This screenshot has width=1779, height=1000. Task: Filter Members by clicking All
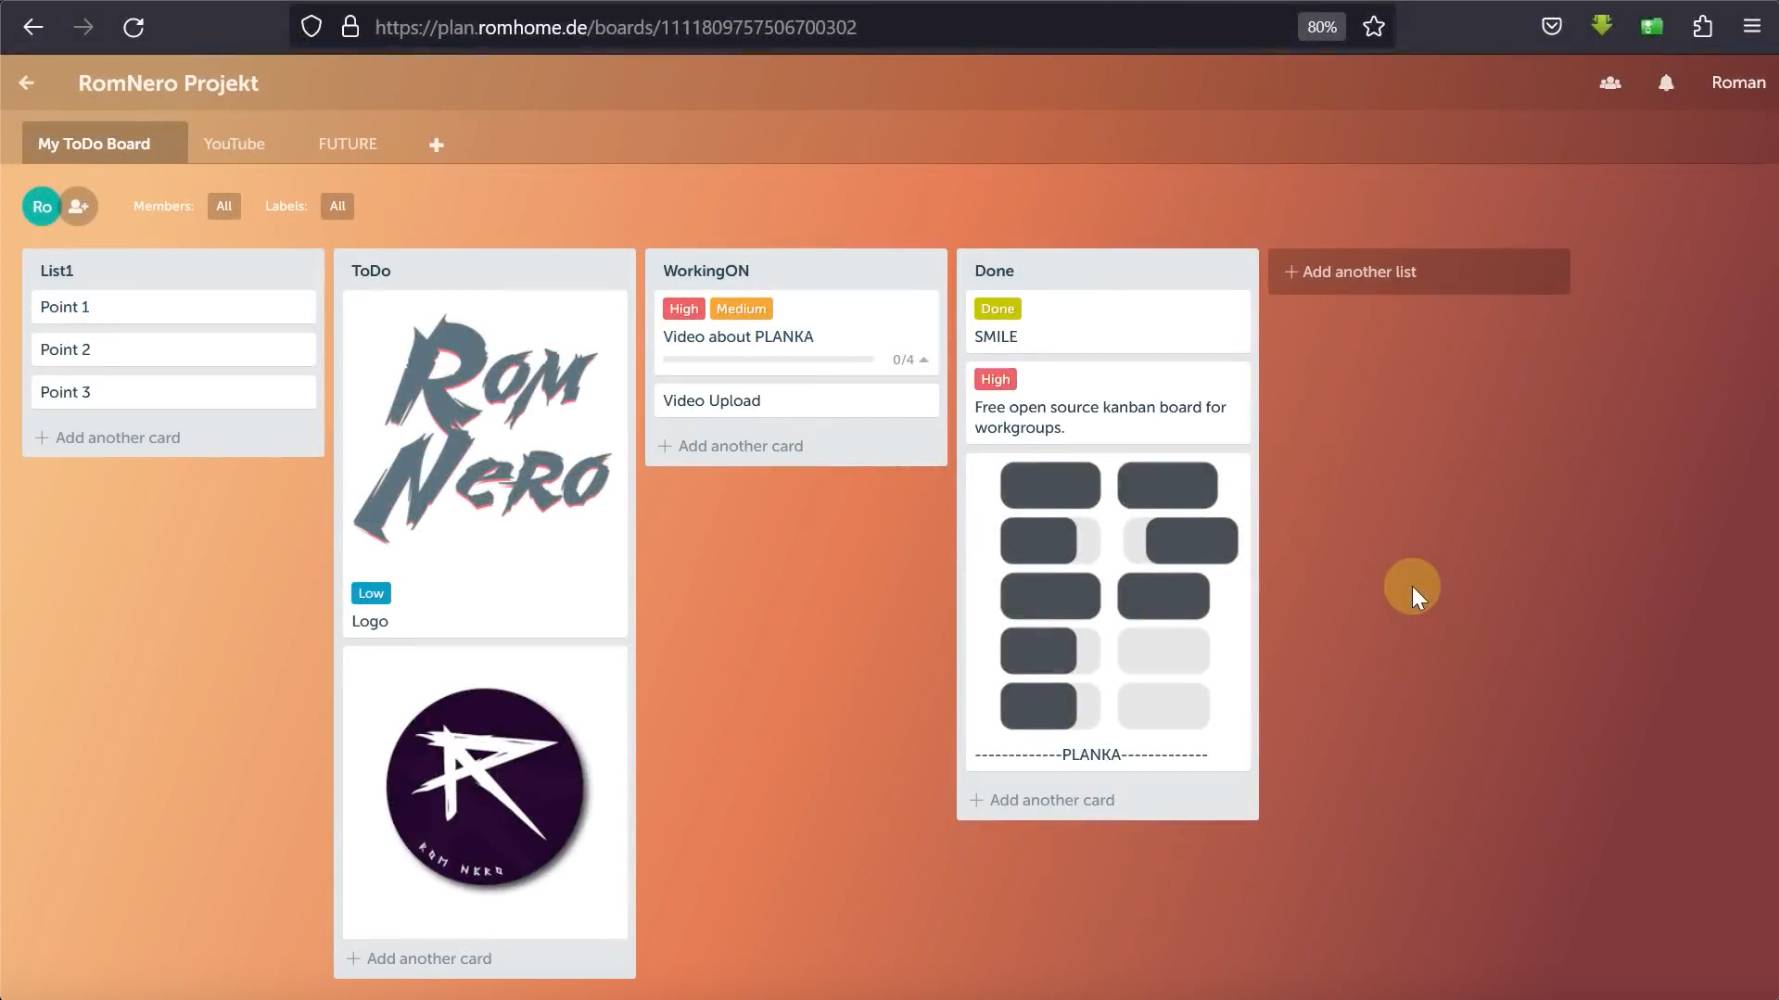tap(224, 206)
